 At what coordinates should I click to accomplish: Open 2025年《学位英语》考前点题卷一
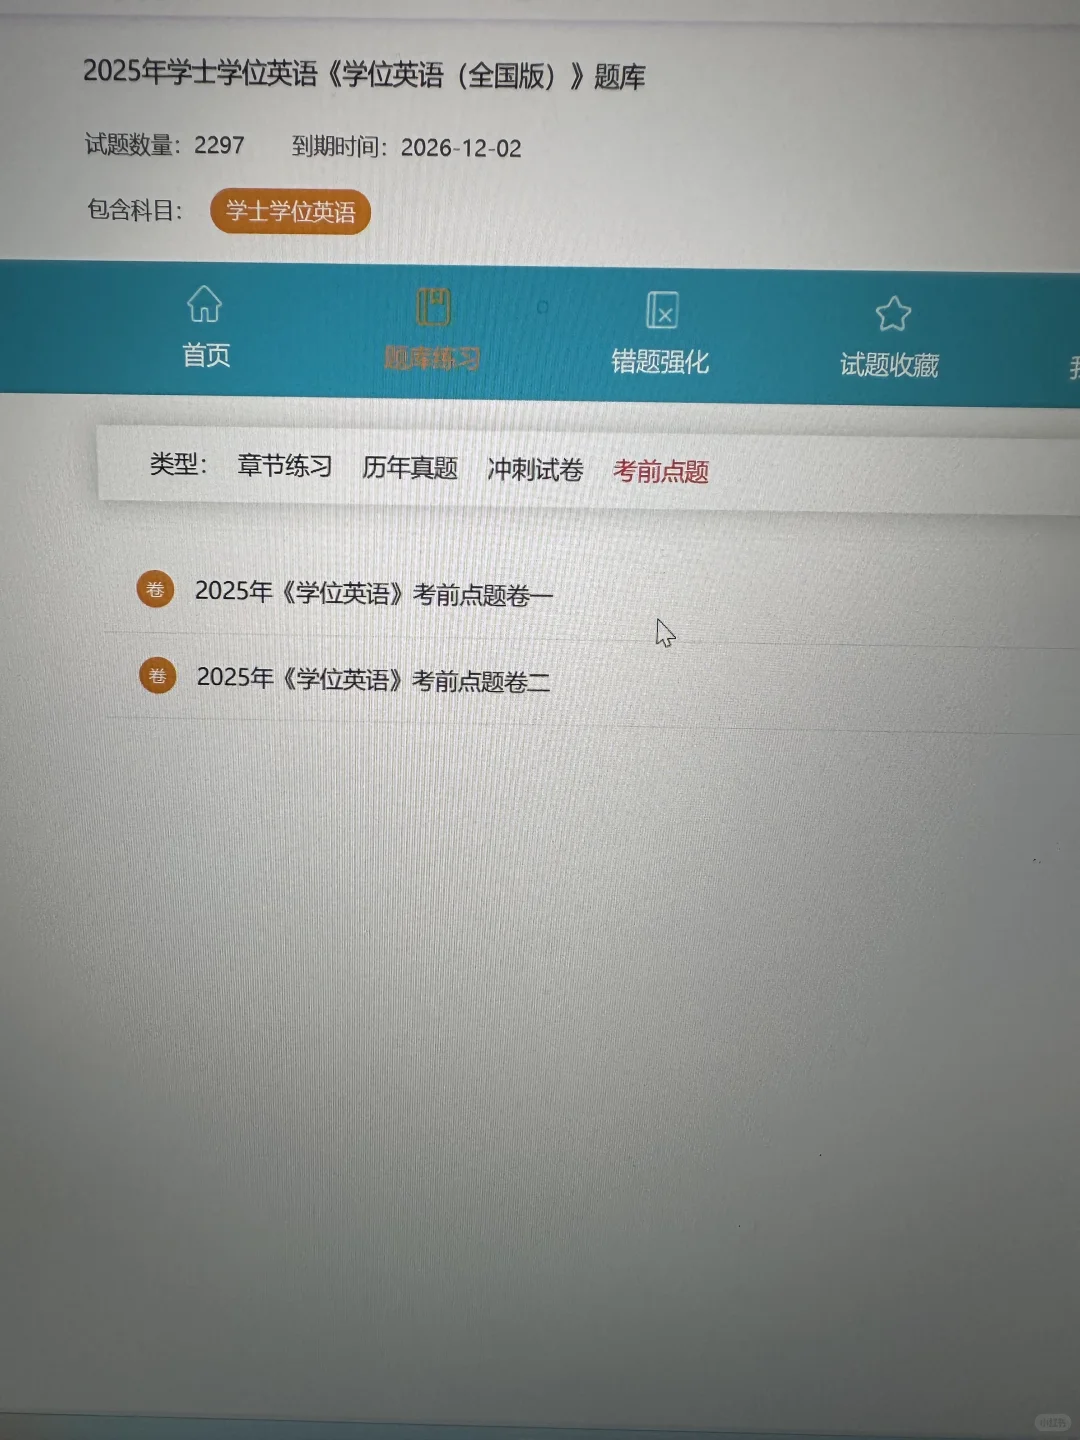(373, 592)
